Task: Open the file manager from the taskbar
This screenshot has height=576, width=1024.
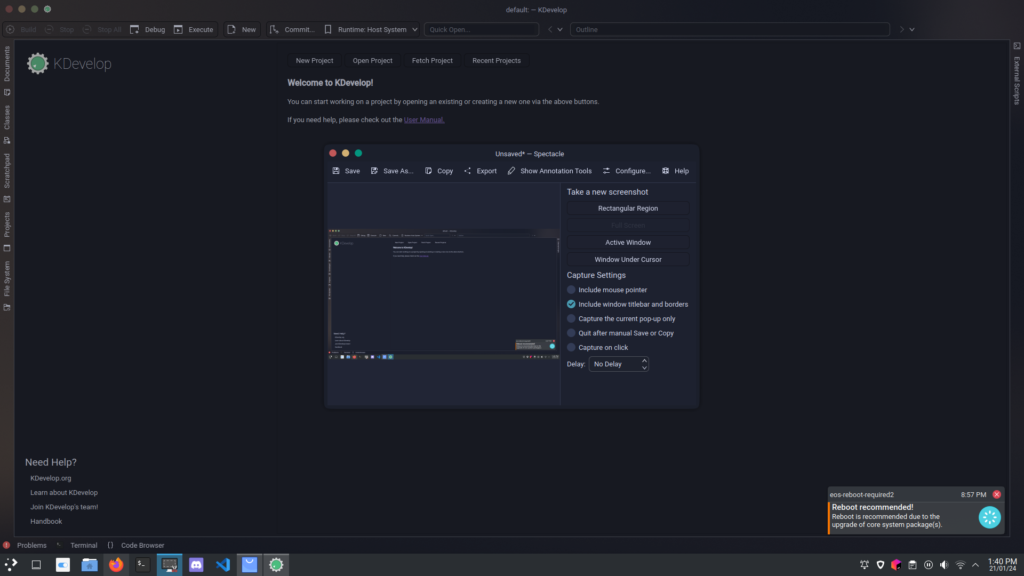Action: pos(89,564)
